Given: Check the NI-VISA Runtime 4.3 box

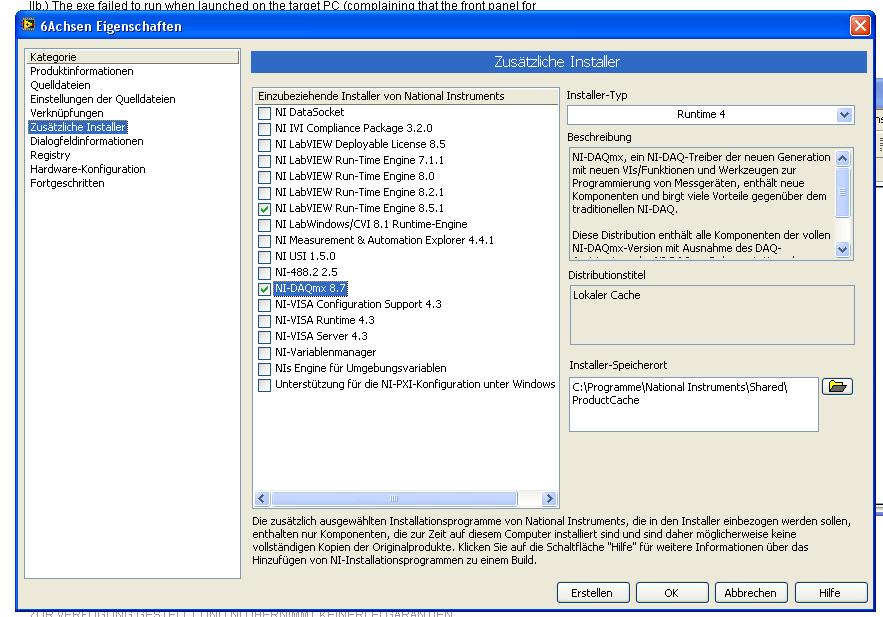Looking at the screenshot, I should 264,321.
